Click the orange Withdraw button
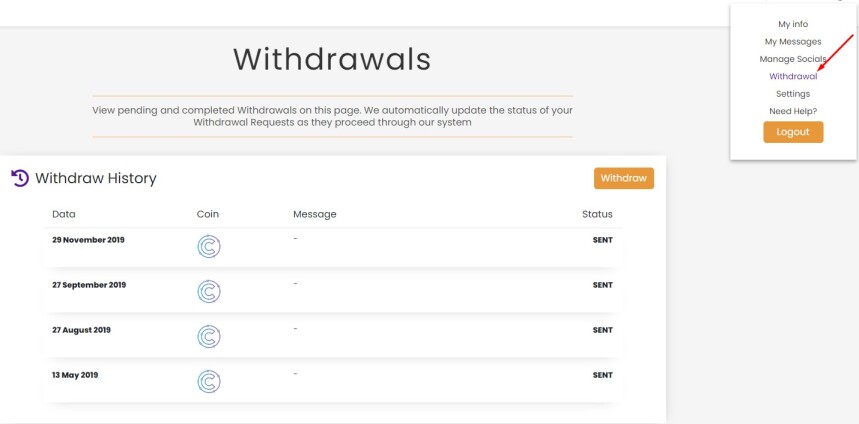Screen dimensions: 859x424 click(623, 178)
